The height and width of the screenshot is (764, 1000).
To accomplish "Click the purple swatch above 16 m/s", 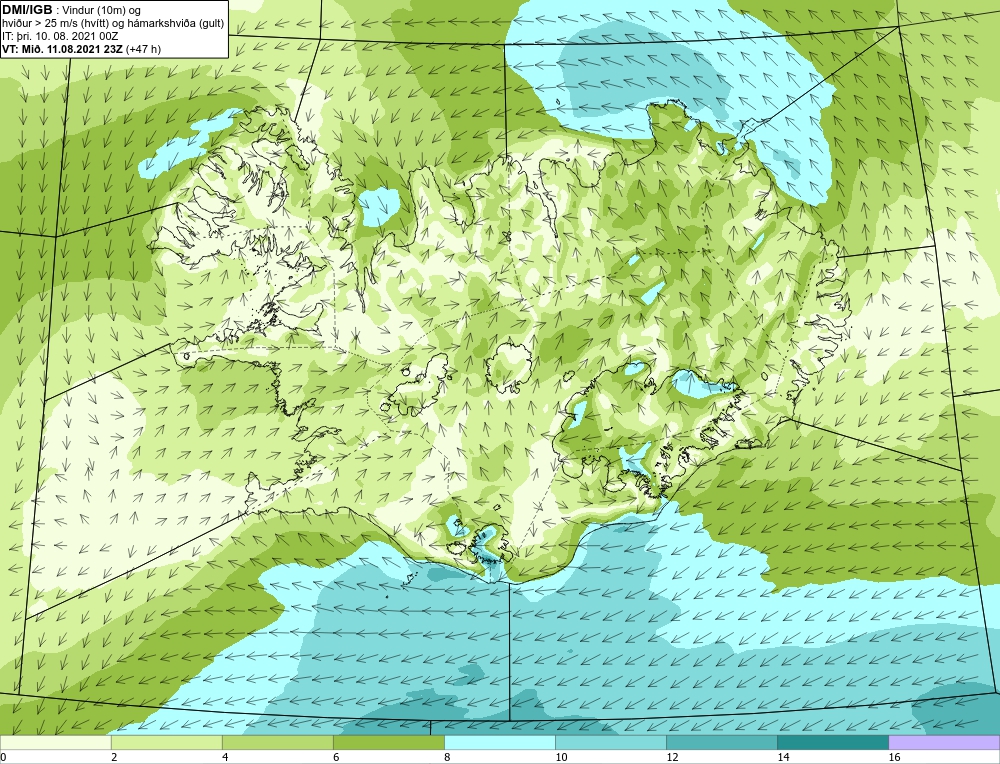I will [x=944, y=743].
